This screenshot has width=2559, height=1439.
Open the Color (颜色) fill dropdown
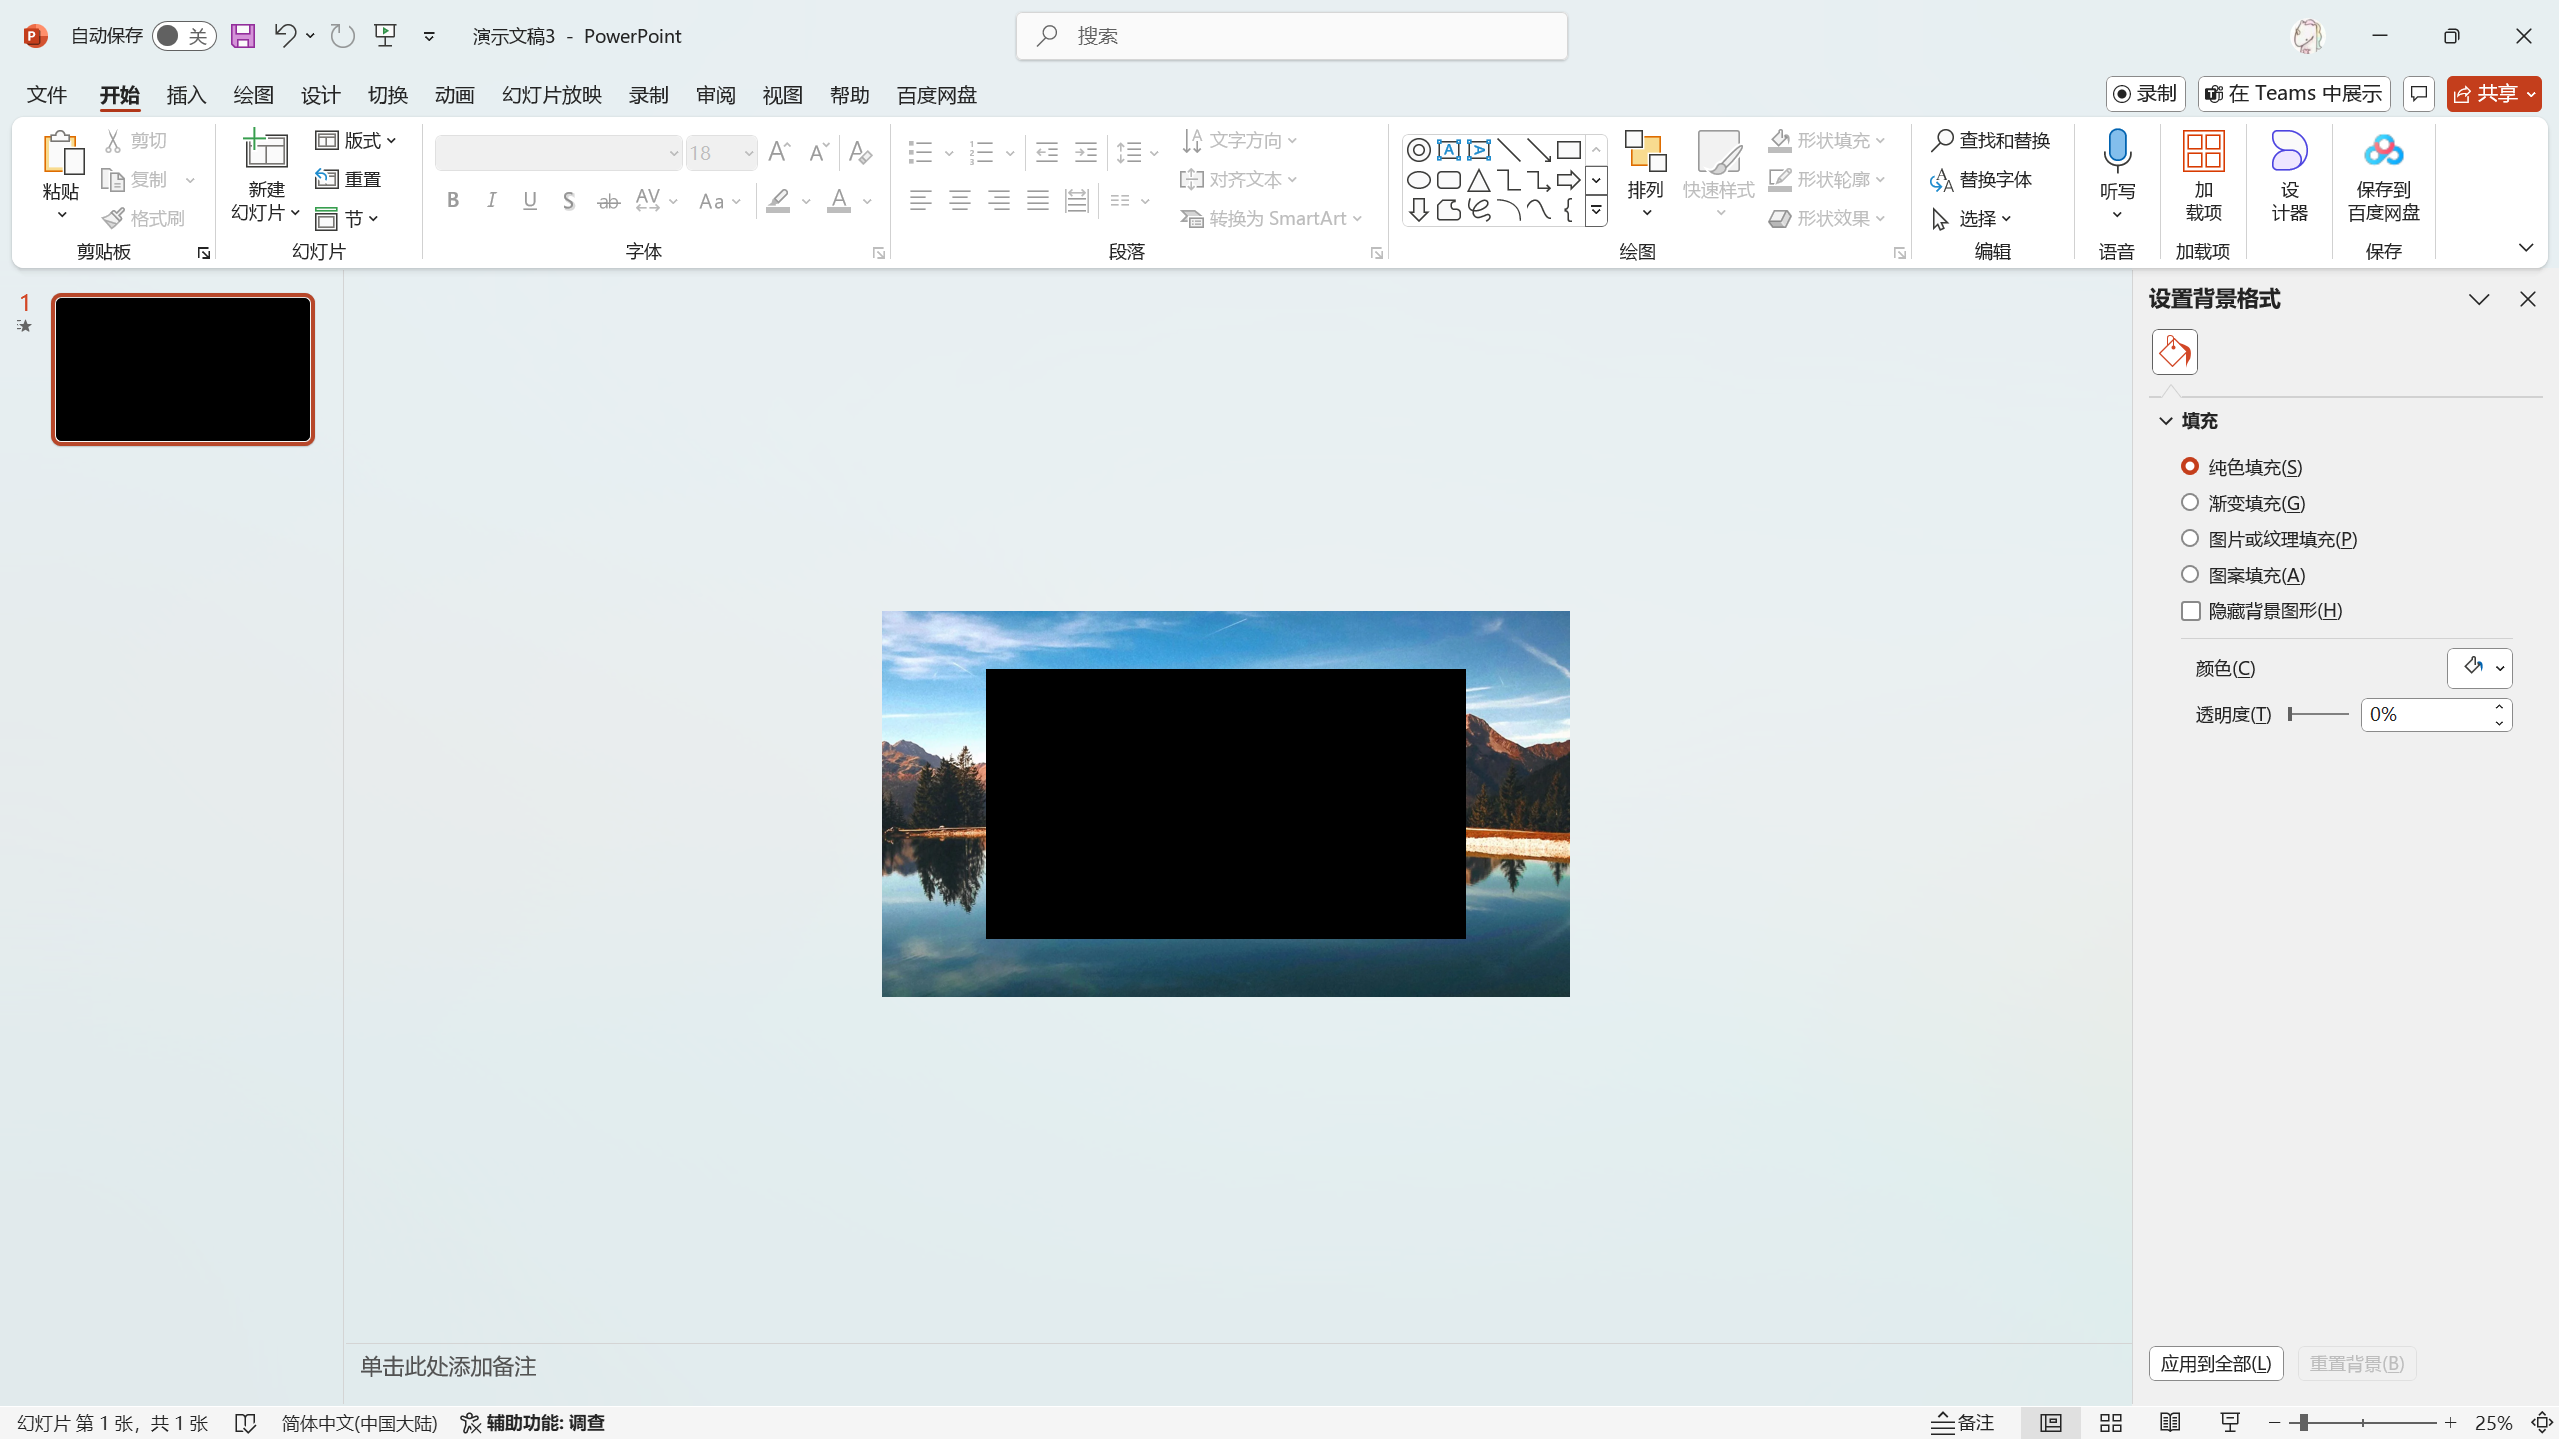click(2479, 668)
